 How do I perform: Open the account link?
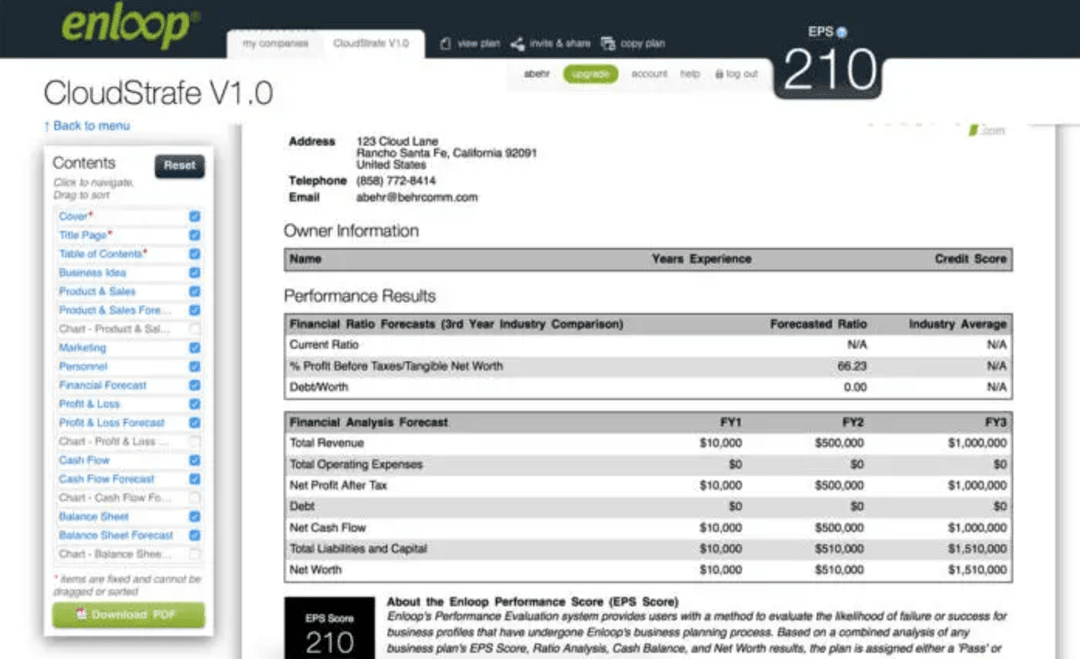click(x=649, y=74)
